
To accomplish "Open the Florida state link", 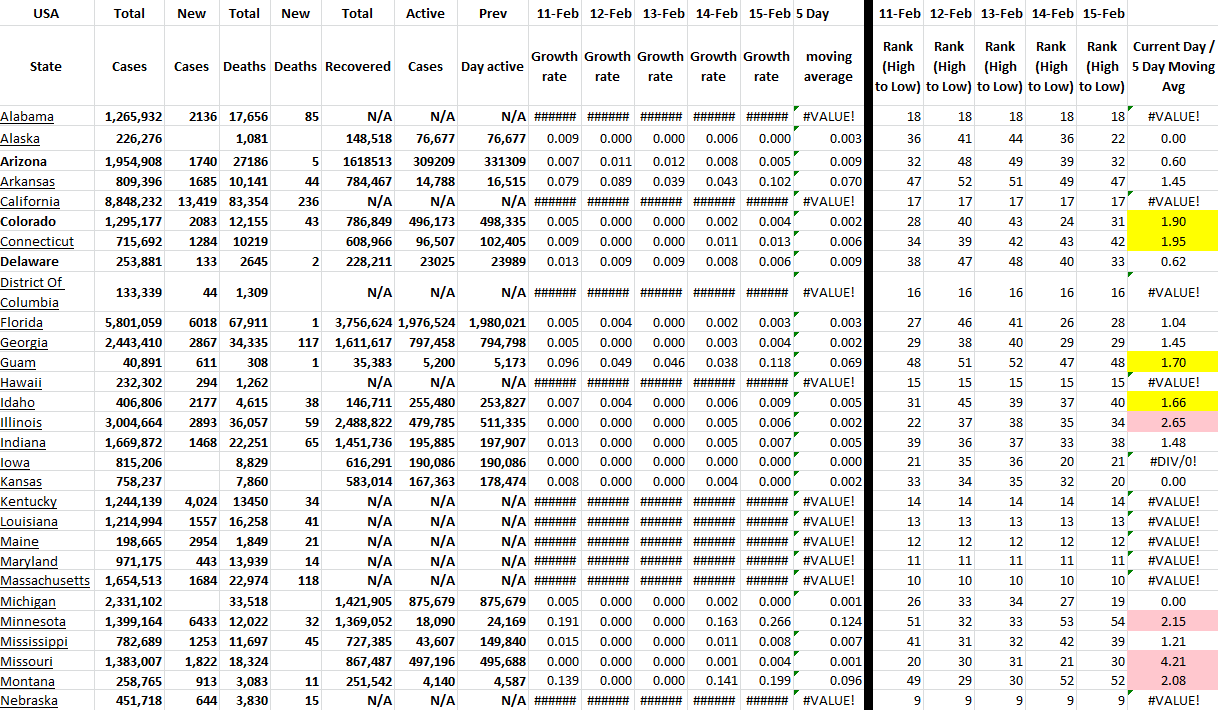I will (x=21, y=323).
